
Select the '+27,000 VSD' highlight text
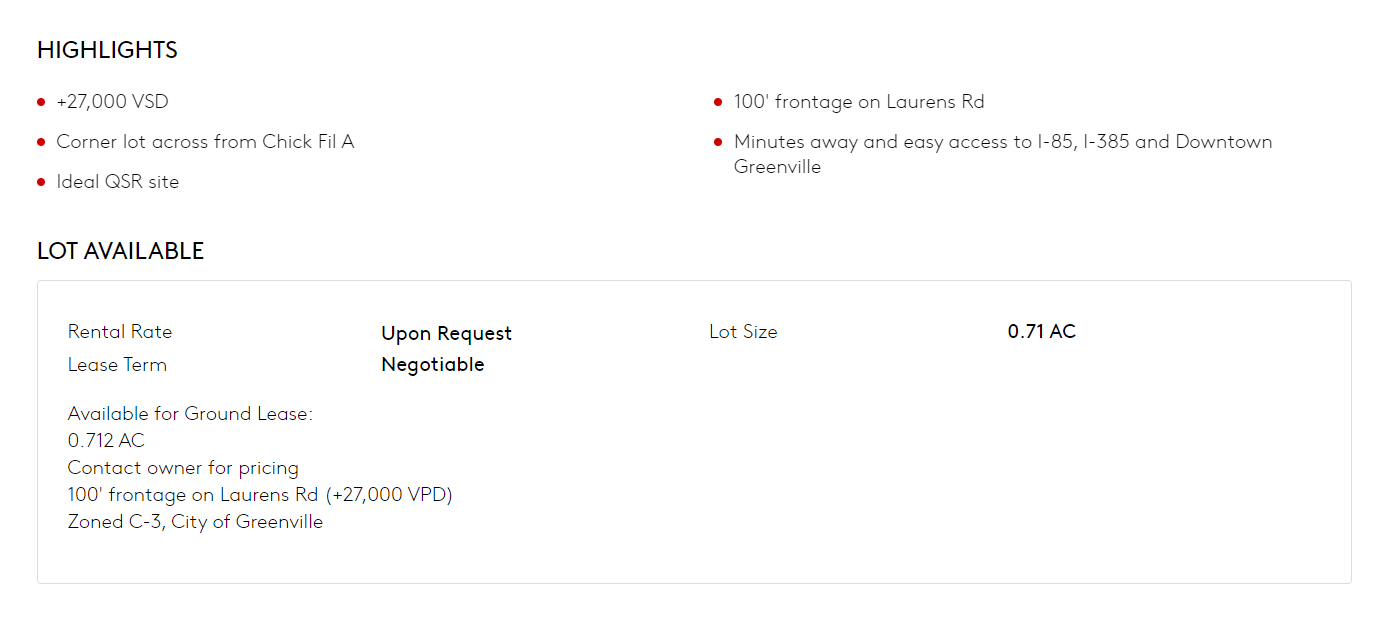pos(112,102)
